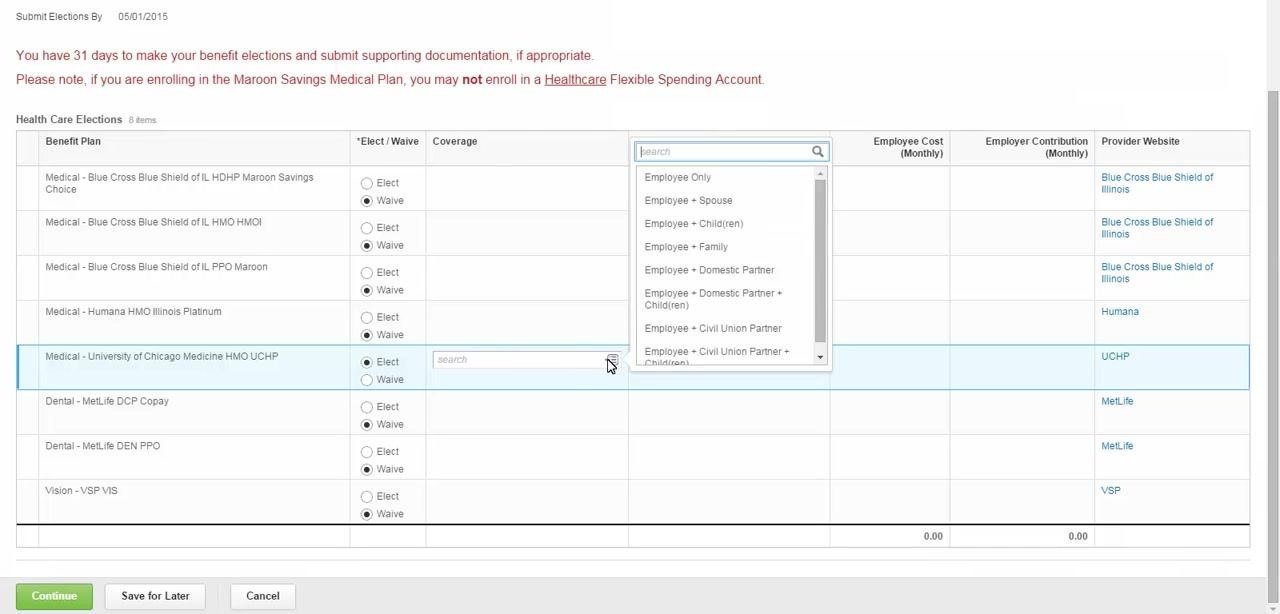Waive the Humana HMO Illinois Platinum plan

click(367, 335)
